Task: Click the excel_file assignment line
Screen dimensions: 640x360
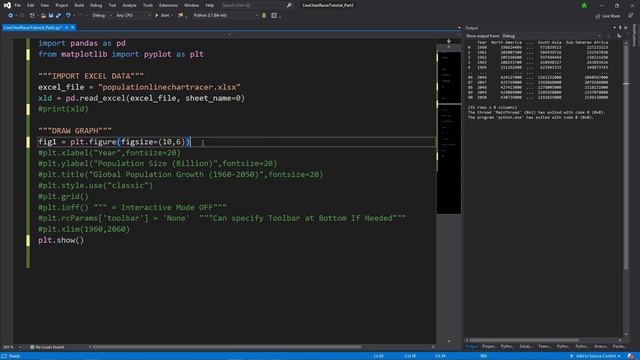Action: coord(139,87)
